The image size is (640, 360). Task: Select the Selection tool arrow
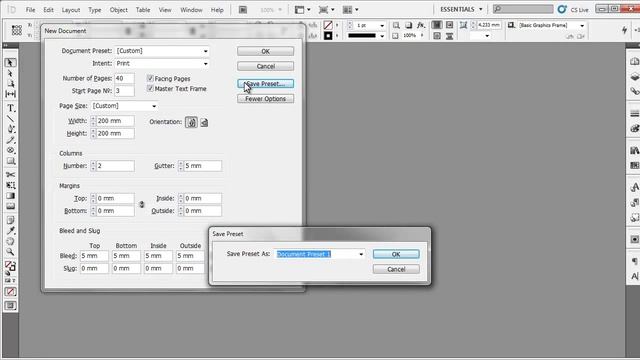click(11, 62)
